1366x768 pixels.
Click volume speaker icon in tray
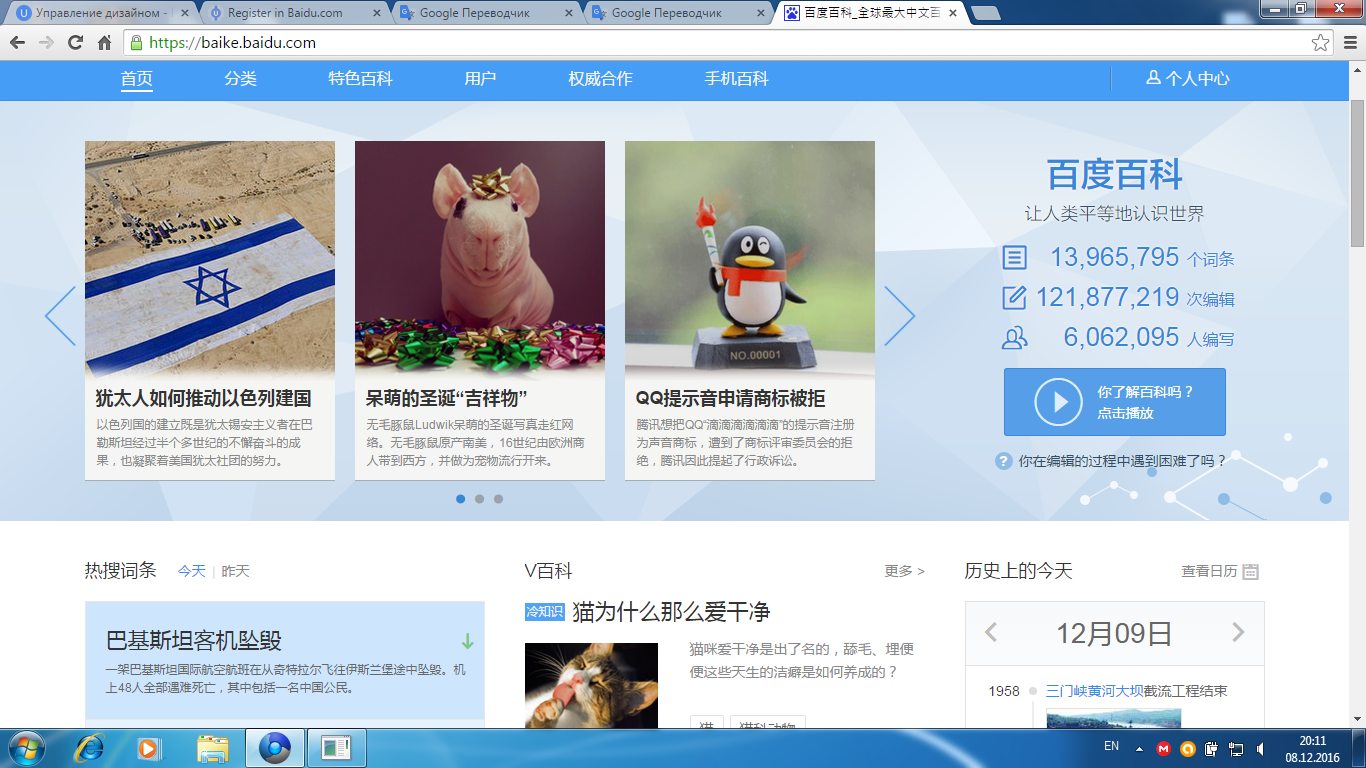(x=1260, y=748)
